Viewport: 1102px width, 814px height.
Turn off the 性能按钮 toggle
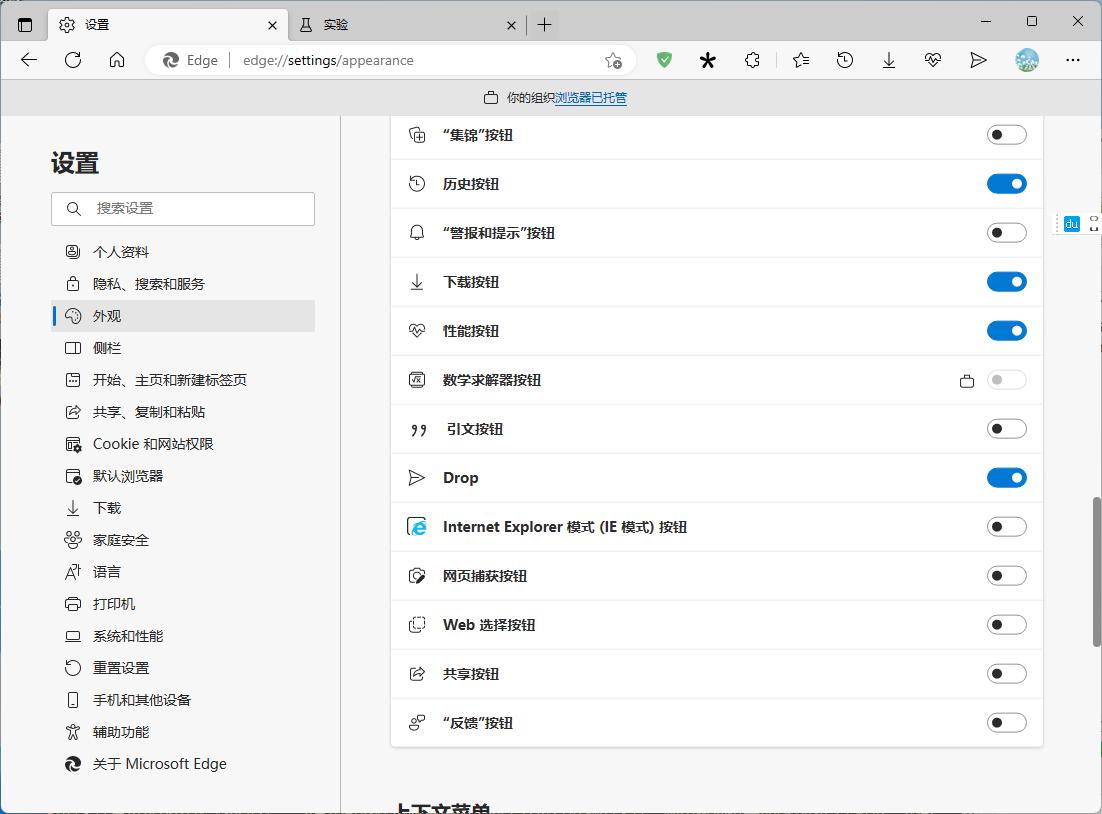pyautogui.click(x=1006, y=330)
